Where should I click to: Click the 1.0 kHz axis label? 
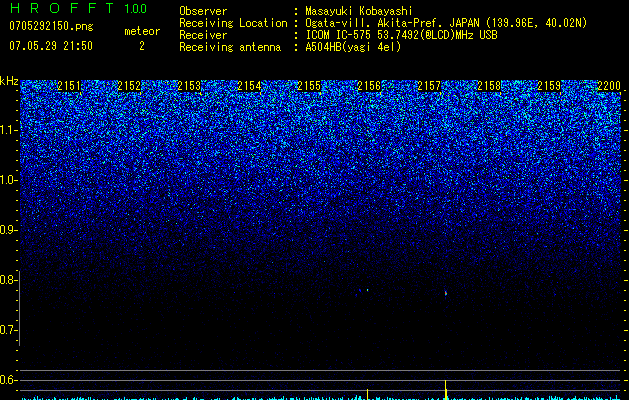pos(9,180)
